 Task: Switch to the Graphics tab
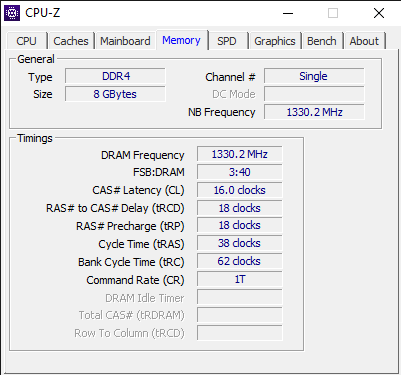(x=275, y=41)
